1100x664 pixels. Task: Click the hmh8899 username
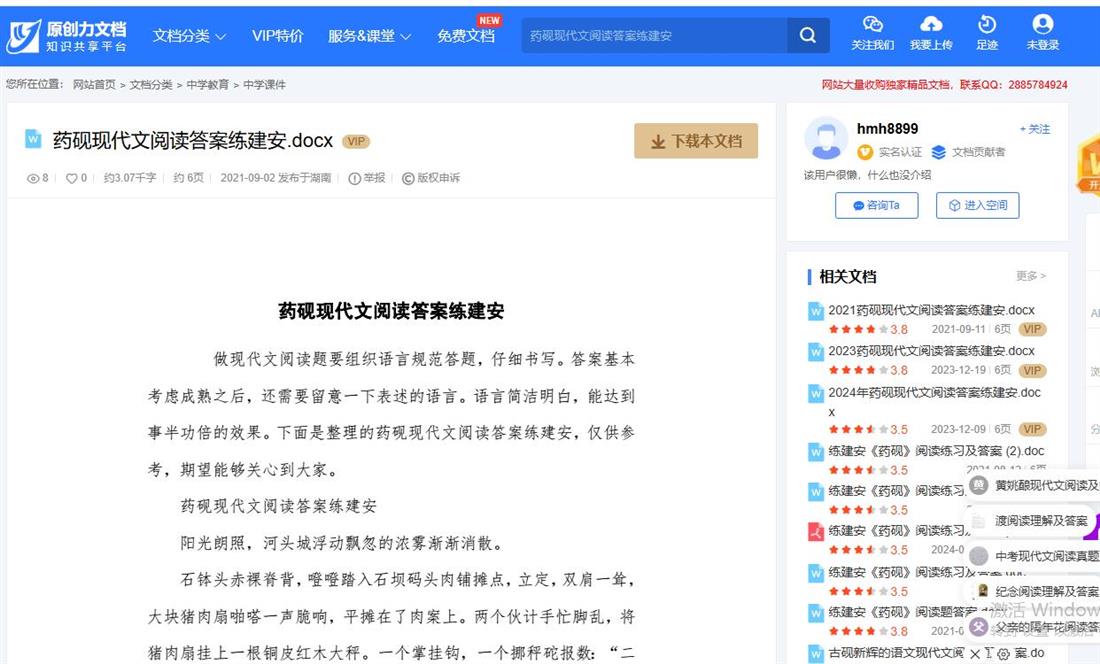887,128
